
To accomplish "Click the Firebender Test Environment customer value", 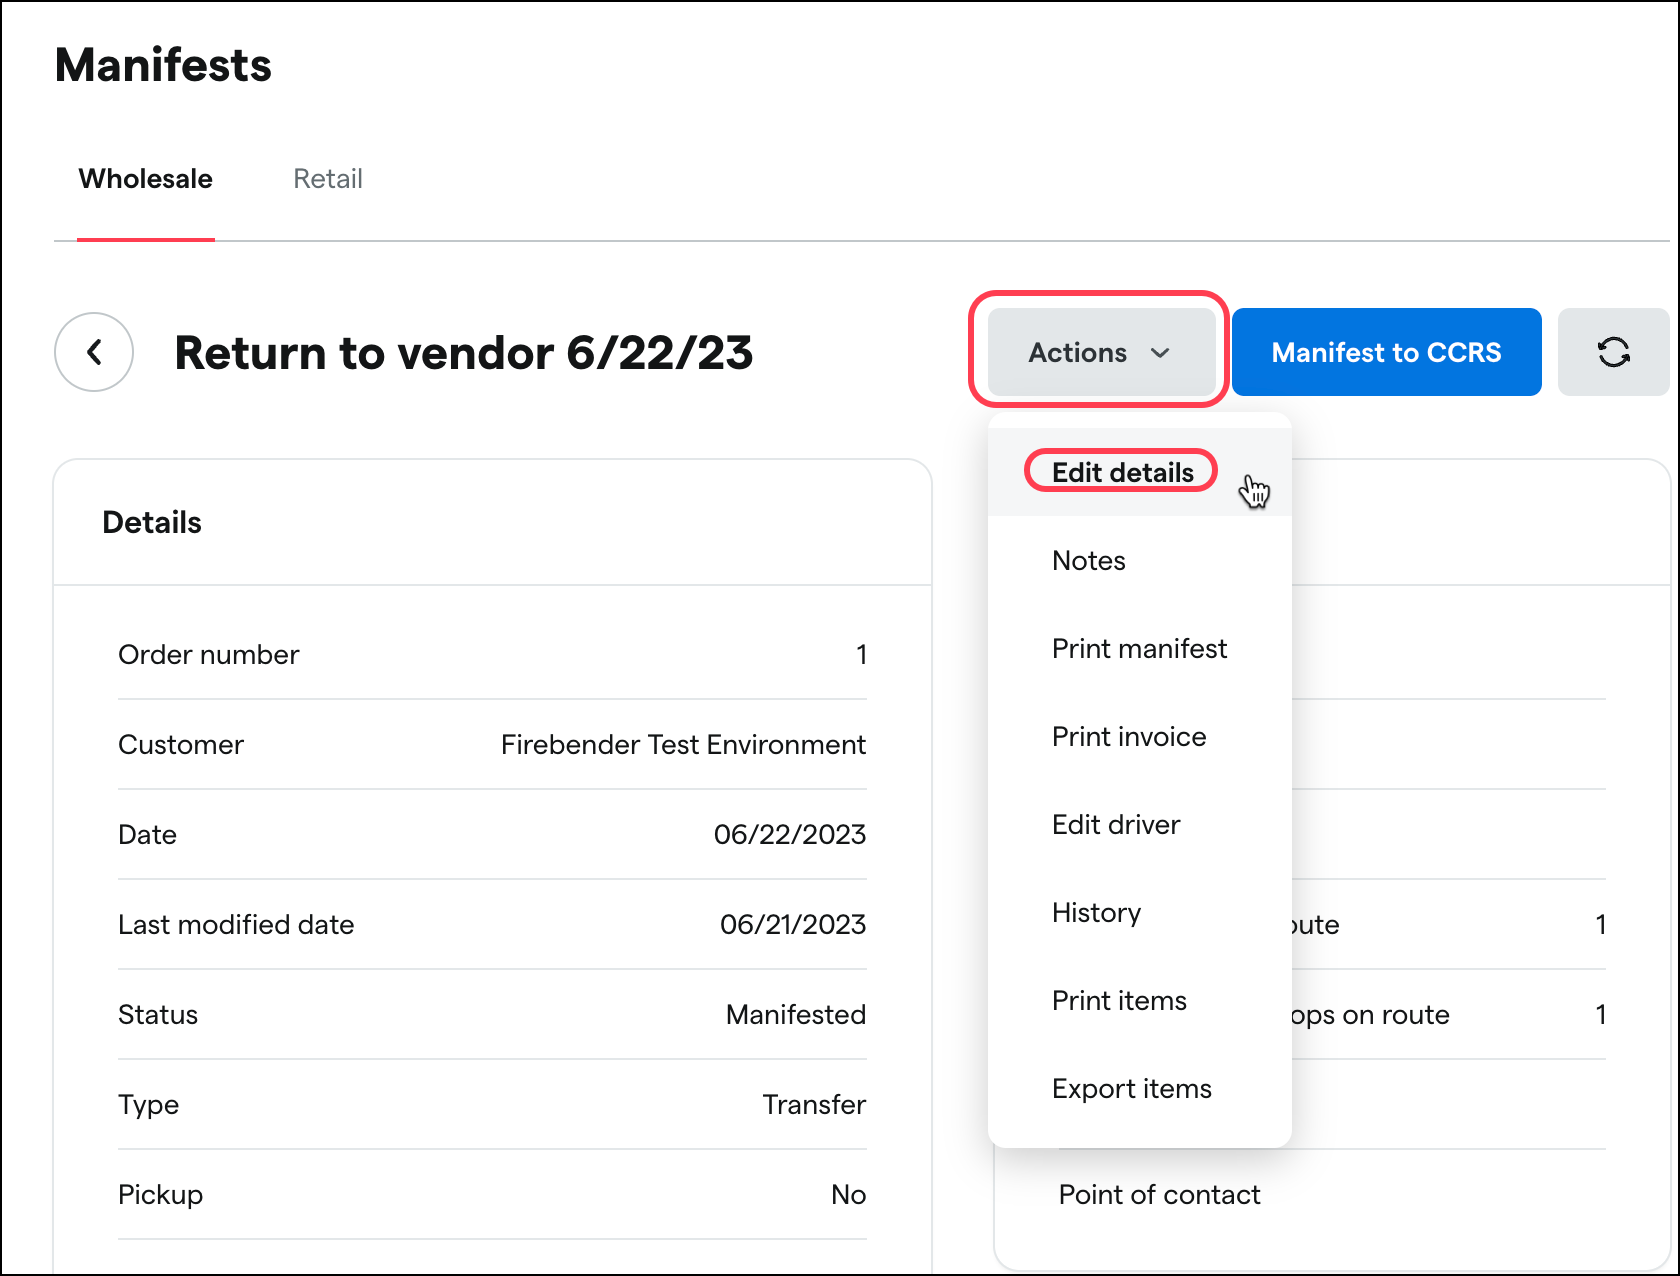I will click(x=683, y=745).
